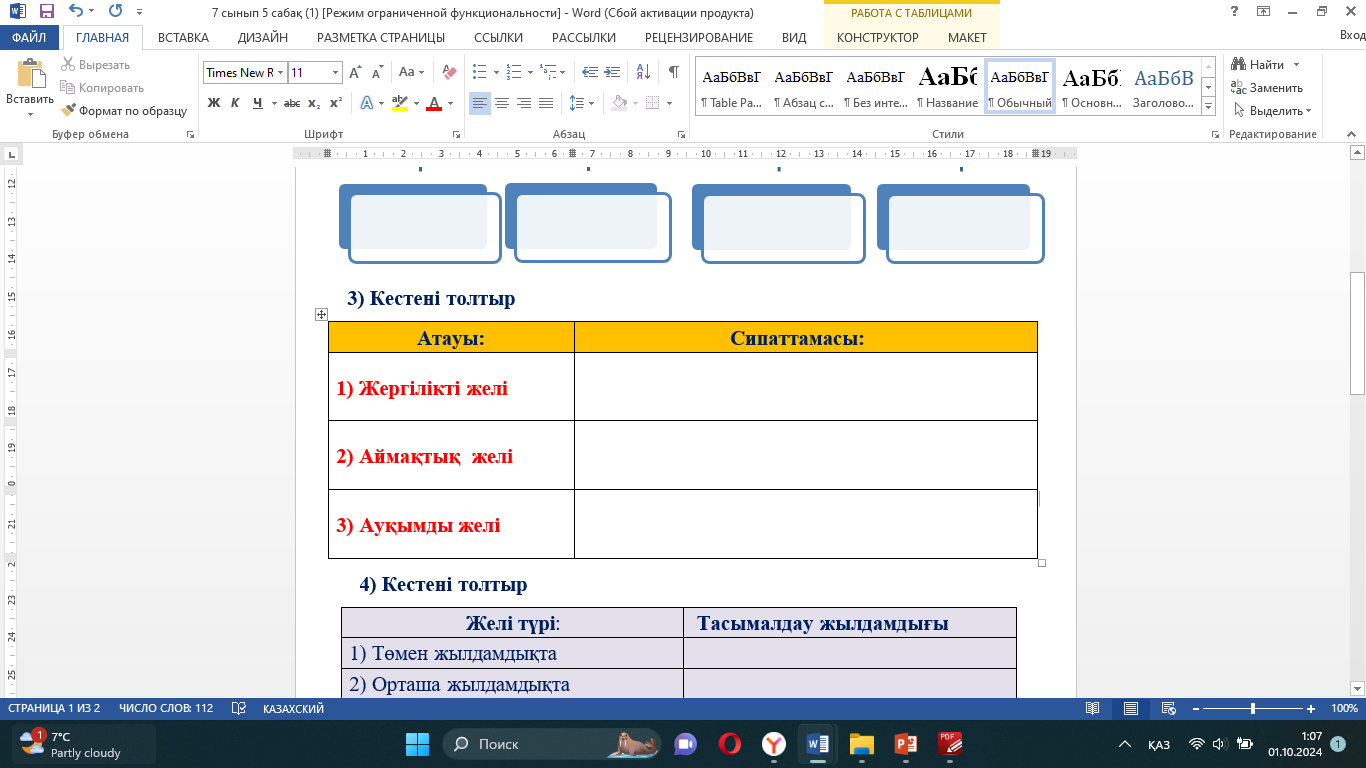Click the Format Painter (Формат по образцу) brush
The image size is (1366, 768).
pos(124,111)
